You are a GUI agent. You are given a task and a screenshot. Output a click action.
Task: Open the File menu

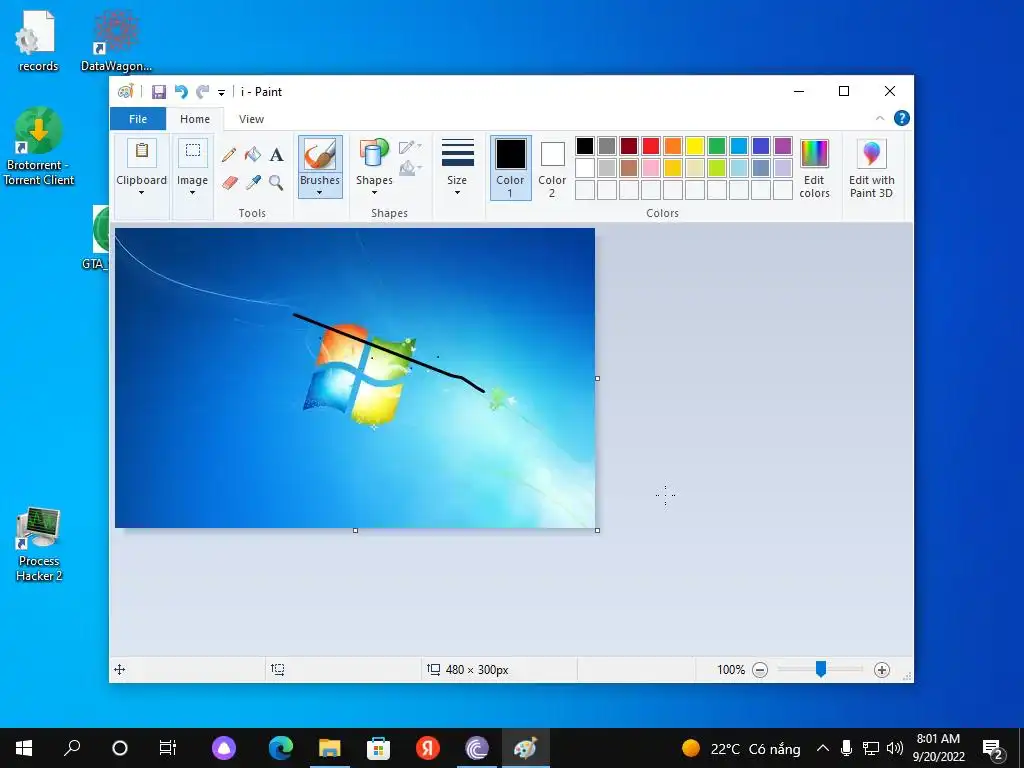pos(138,119)
